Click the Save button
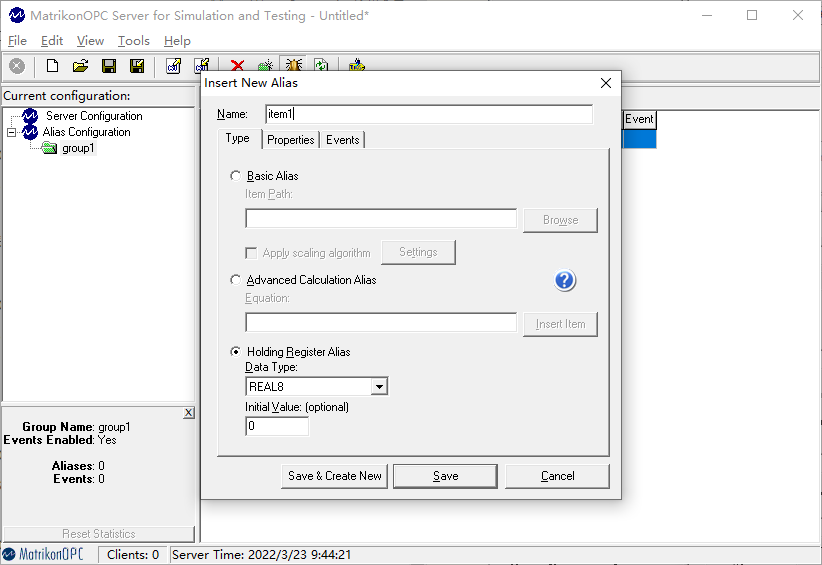Image resolution: width=822 pixels, height=565 pixels. tap(446, 476)
